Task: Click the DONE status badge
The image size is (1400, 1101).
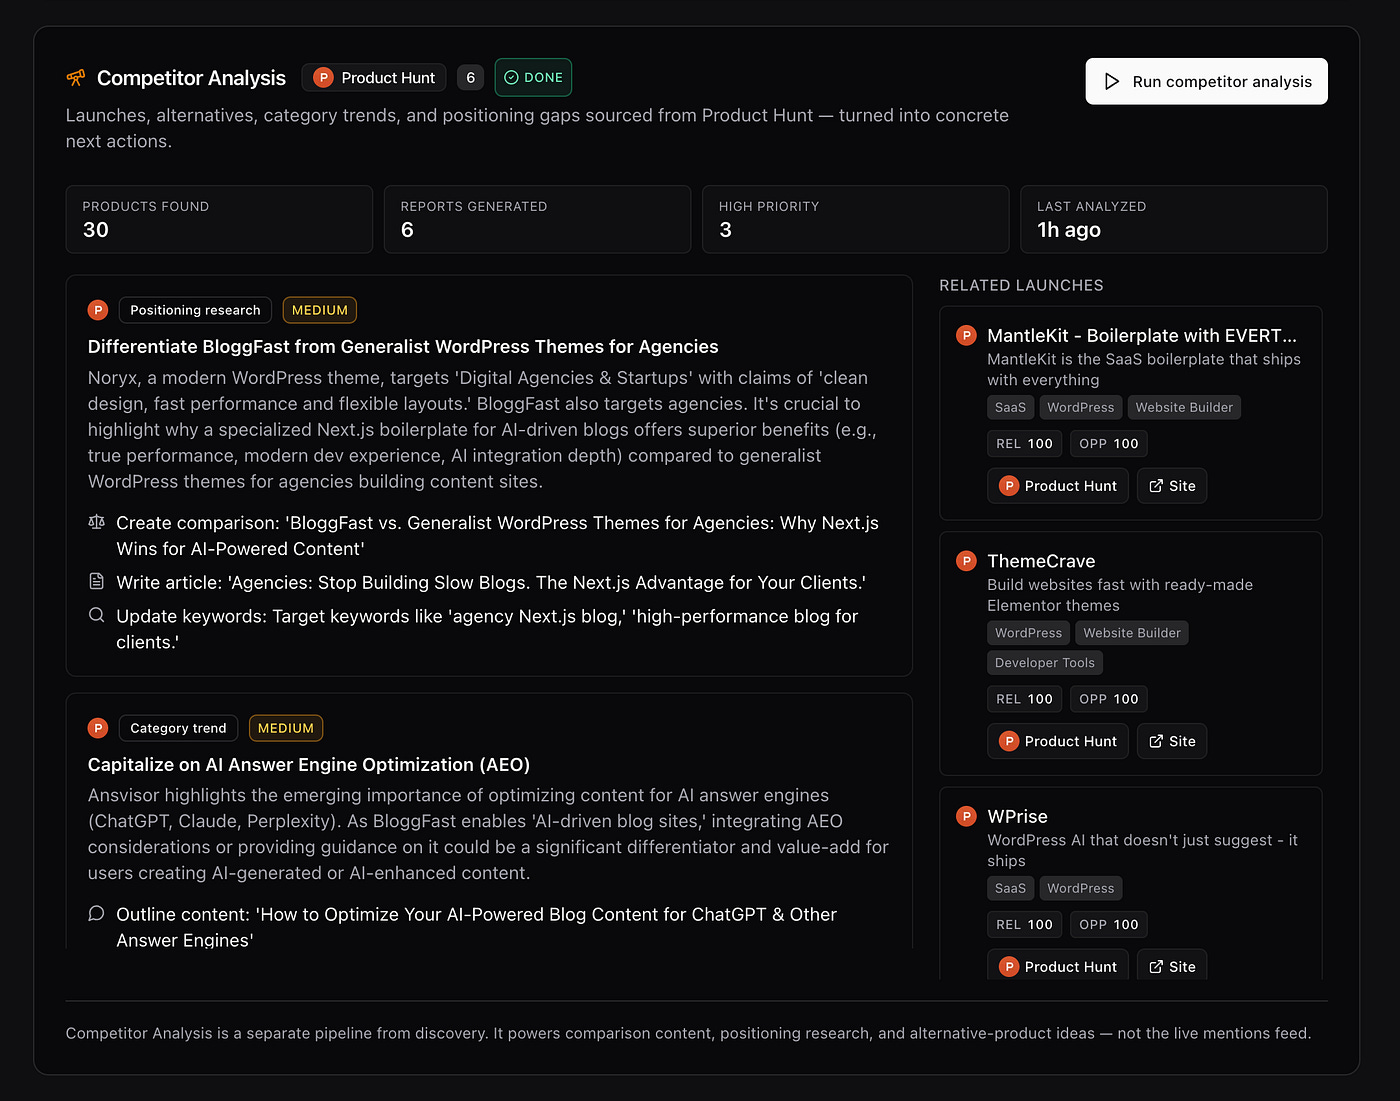Action: tap(533, 77)
